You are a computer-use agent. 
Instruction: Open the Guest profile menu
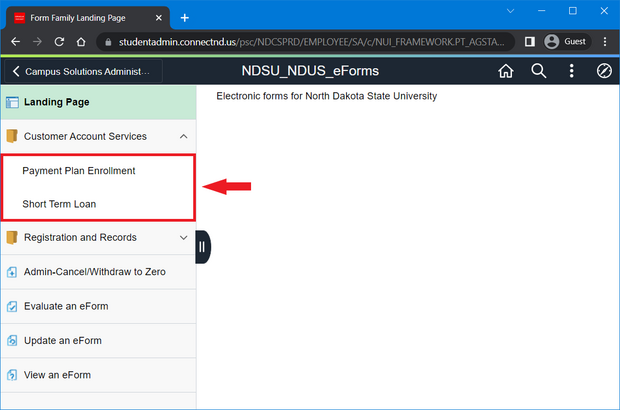point(566,42)
